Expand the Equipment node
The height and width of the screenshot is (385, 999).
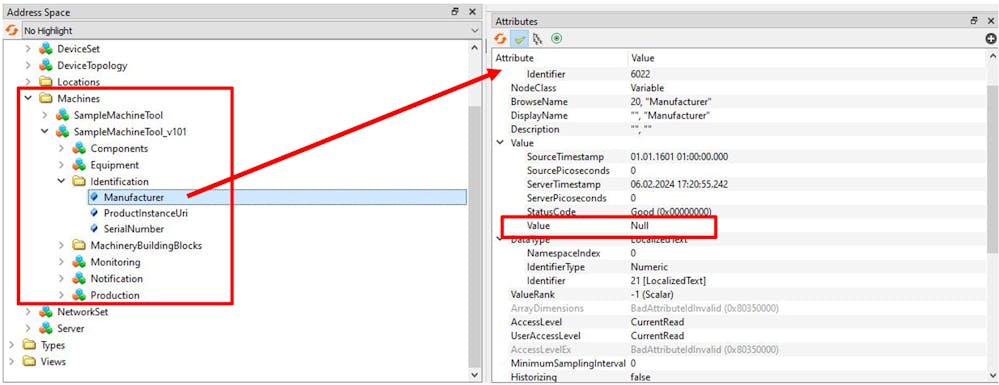[x=61, y=164]
